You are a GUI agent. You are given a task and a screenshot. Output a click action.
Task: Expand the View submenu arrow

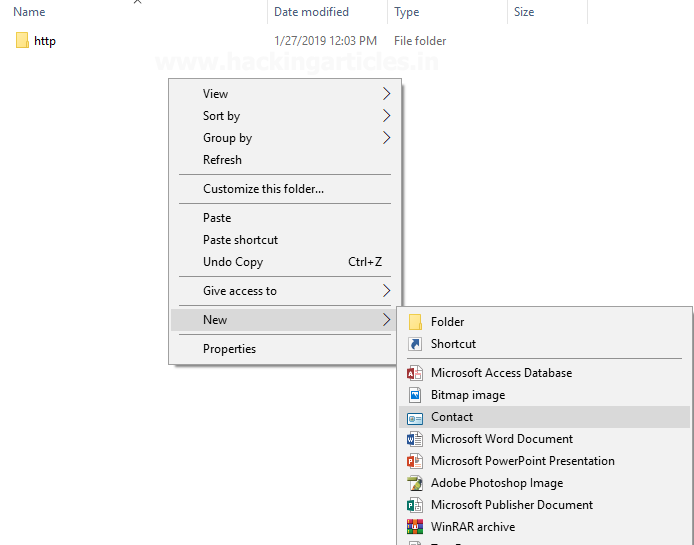point(386,94)
